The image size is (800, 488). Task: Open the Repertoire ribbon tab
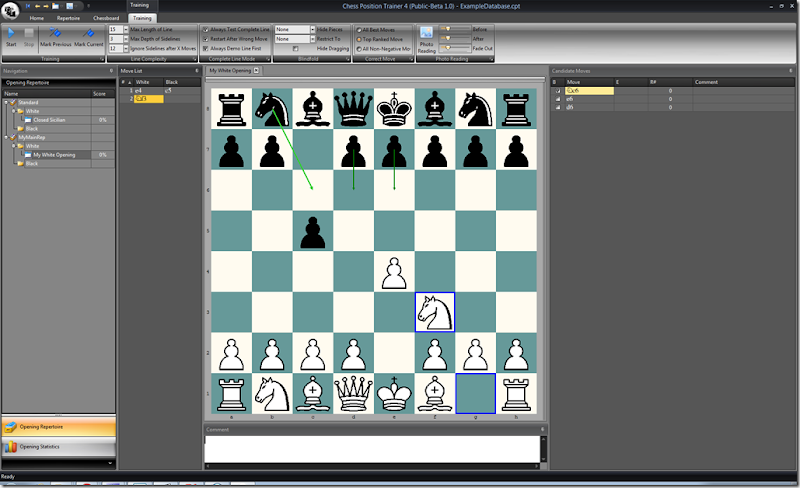coord(69,18)
